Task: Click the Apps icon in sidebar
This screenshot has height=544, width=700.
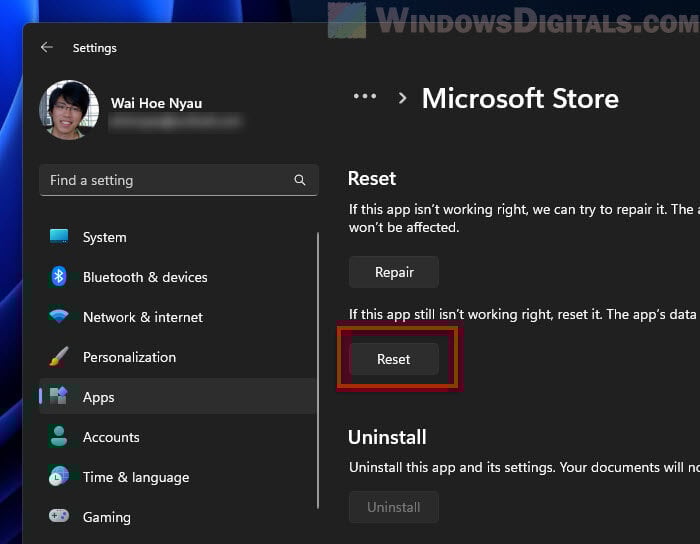Action: click(58, 396)
